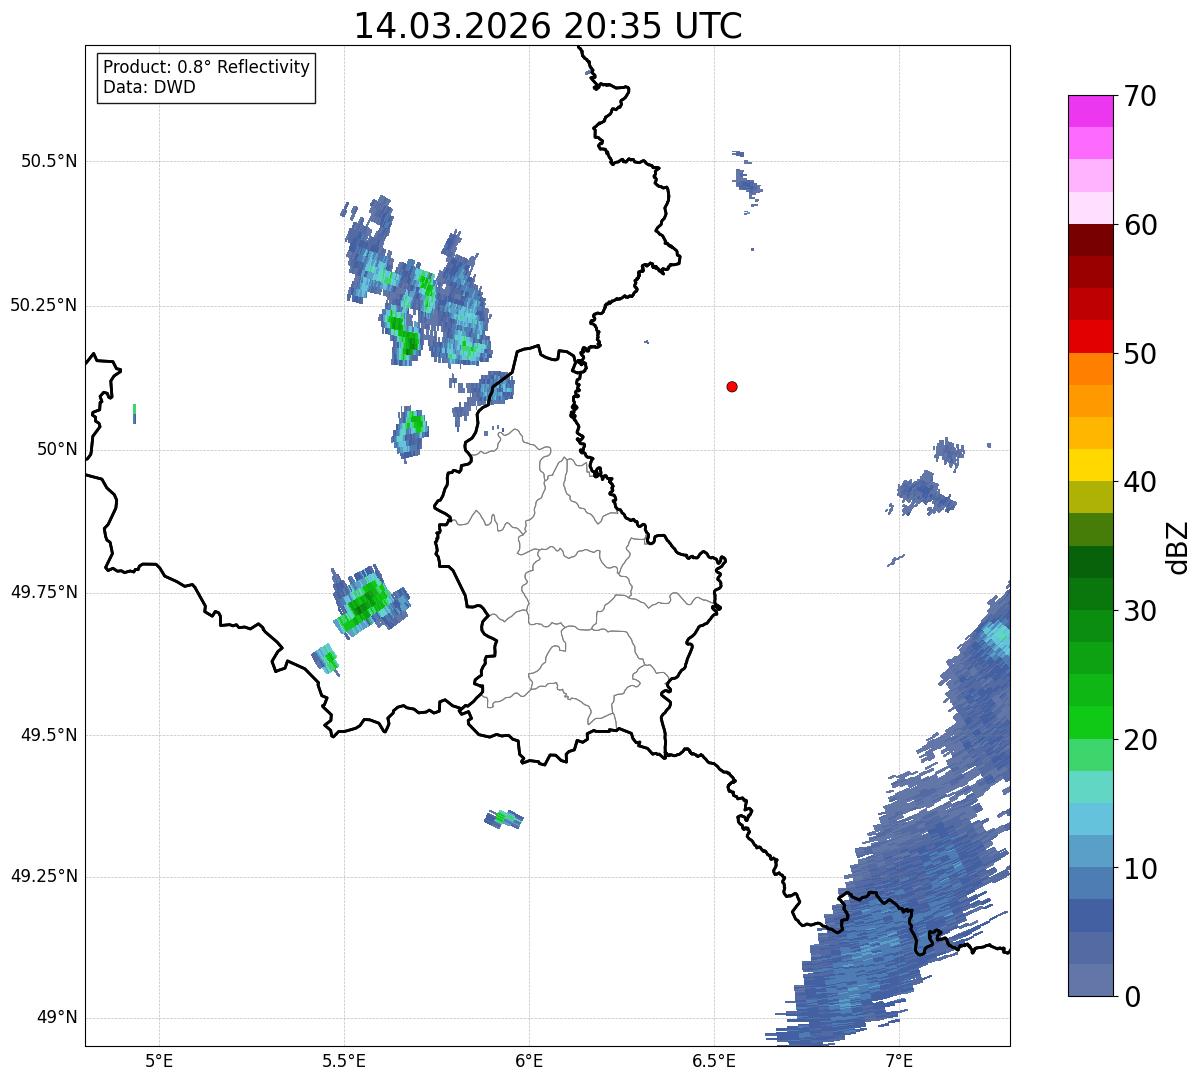The image size is (1202, 1081).
Task: Click the 49.5°N latitude label
Action: pos(49,735)
